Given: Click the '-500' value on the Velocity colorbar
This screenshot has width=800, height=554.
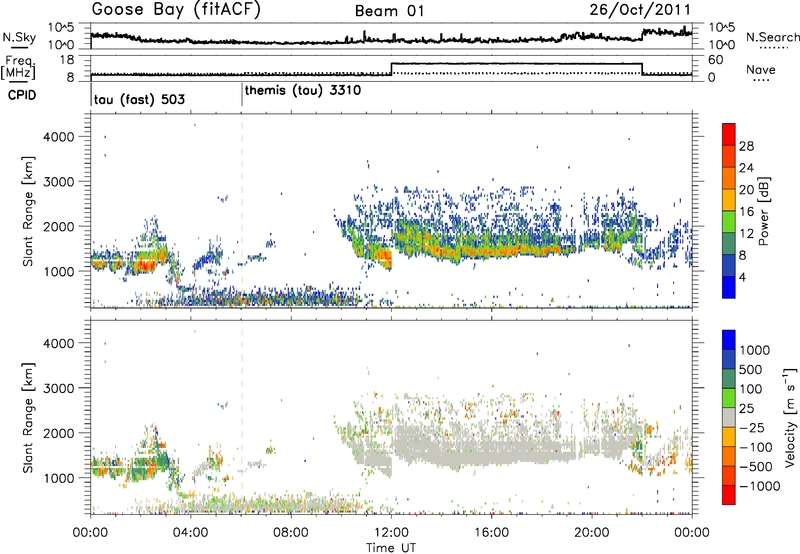Looking at the screenshot, I should pos(756,467).
